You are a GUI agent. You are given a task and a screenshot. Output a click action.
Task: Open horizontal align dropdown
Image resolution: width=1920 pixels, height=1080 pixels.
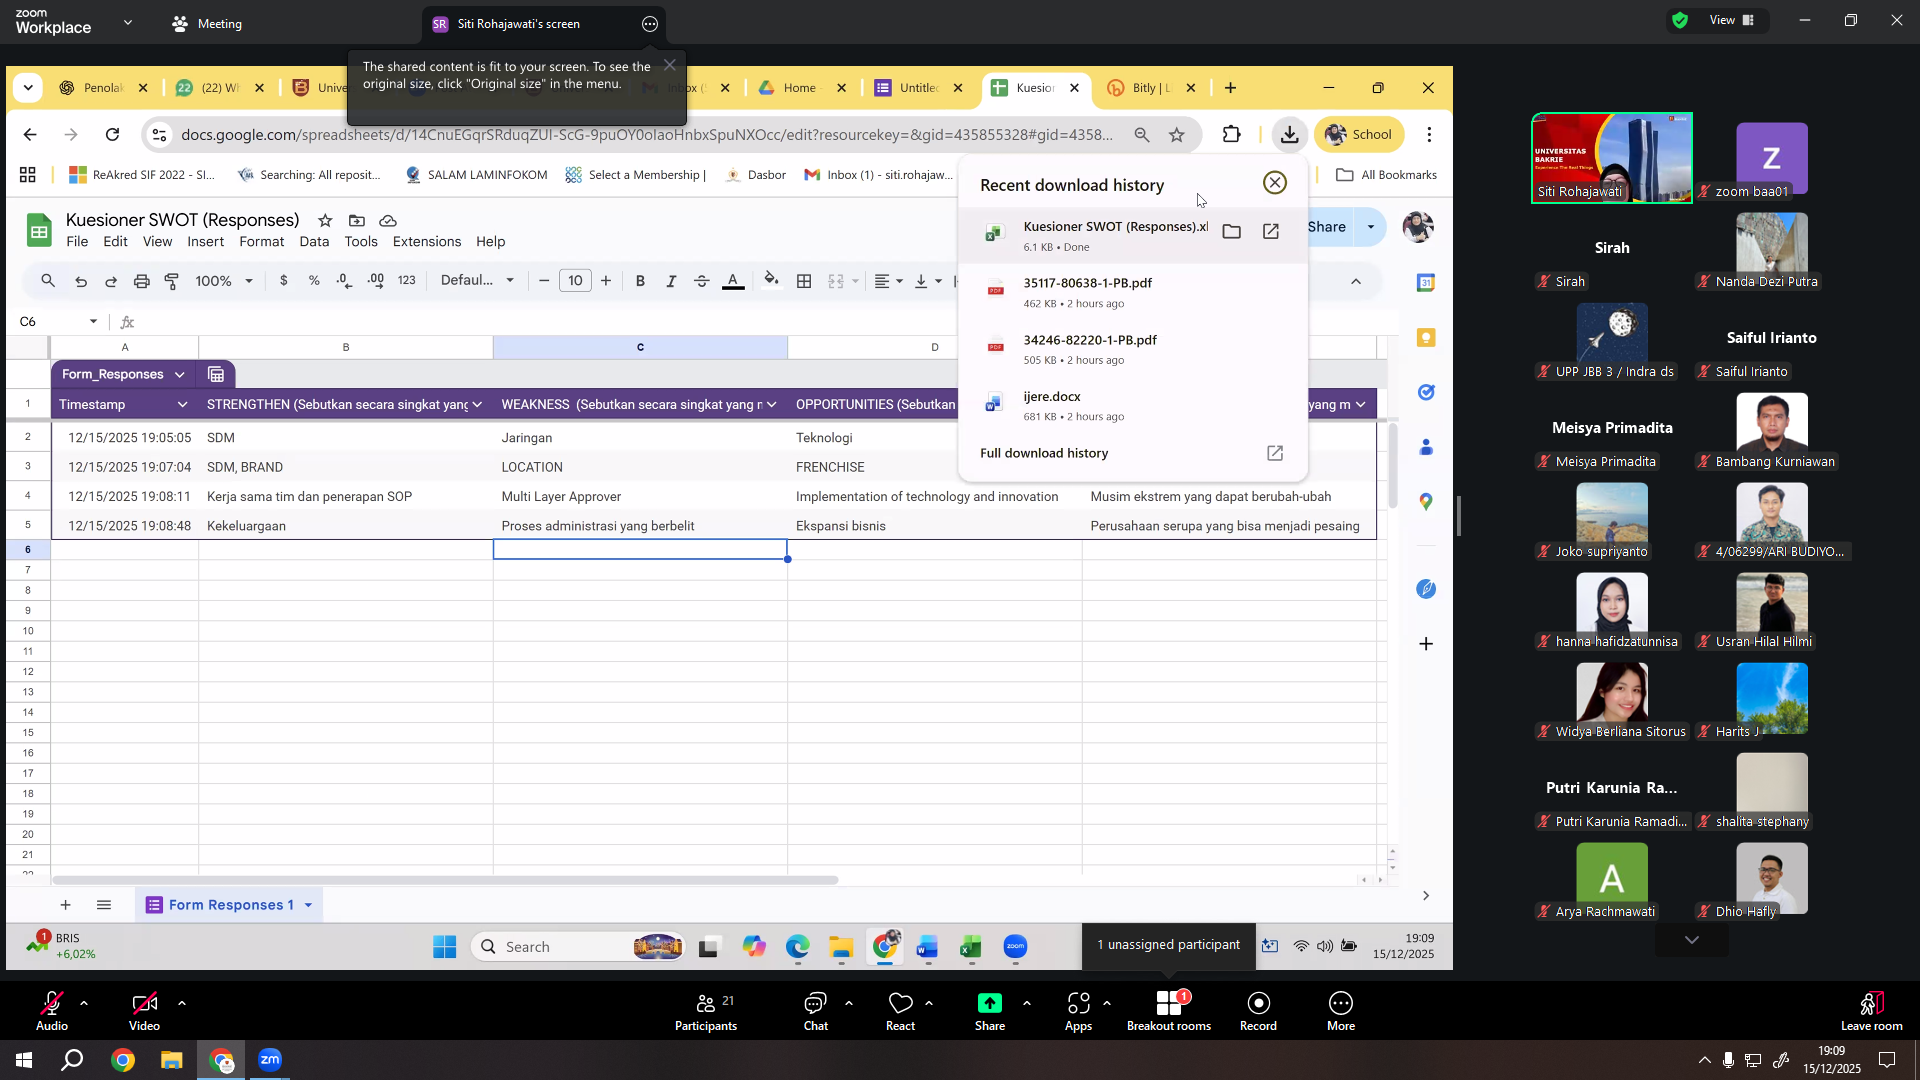(x=888, y=281)
